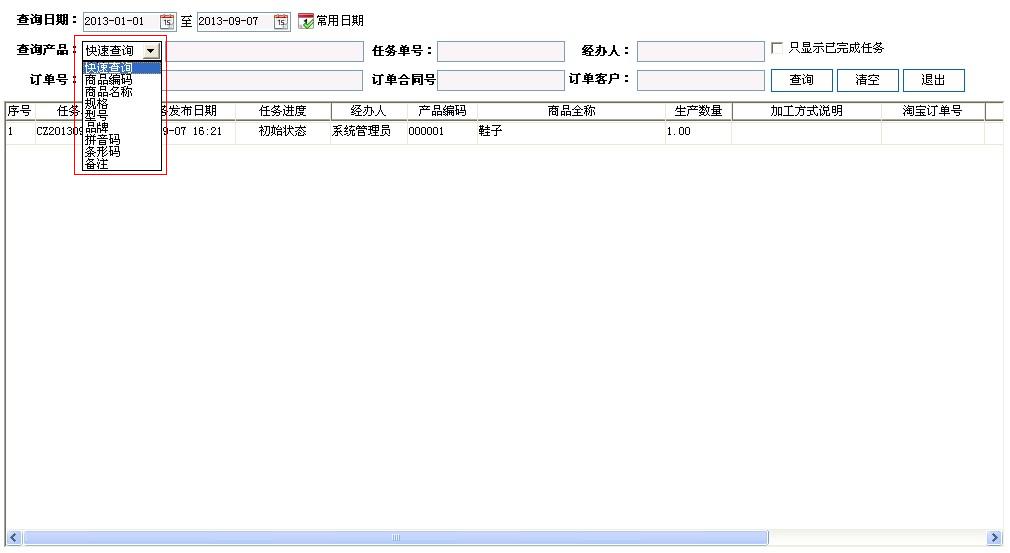Click the horizontal scrollbar thumb

[x=395, y=538]
